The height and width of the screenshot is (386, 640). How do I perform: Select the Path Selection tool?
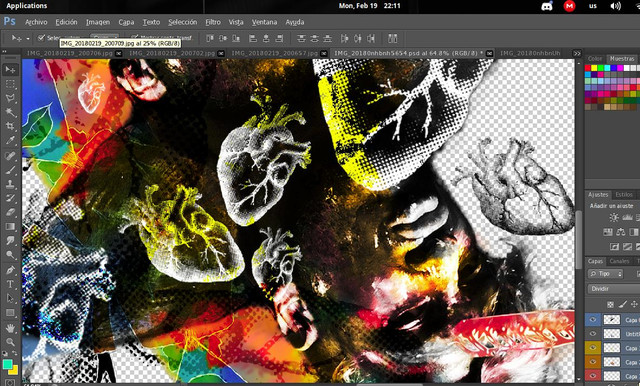[10, 299]
